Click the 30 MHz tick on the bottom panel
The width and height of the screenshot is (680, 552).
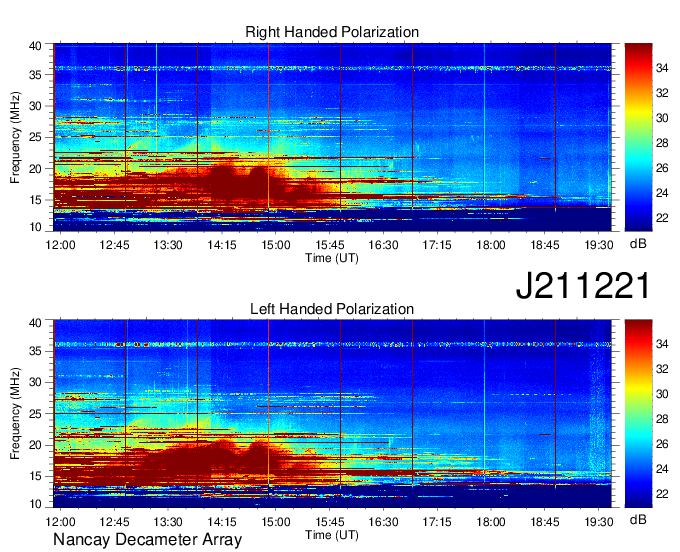click(35, 382)
